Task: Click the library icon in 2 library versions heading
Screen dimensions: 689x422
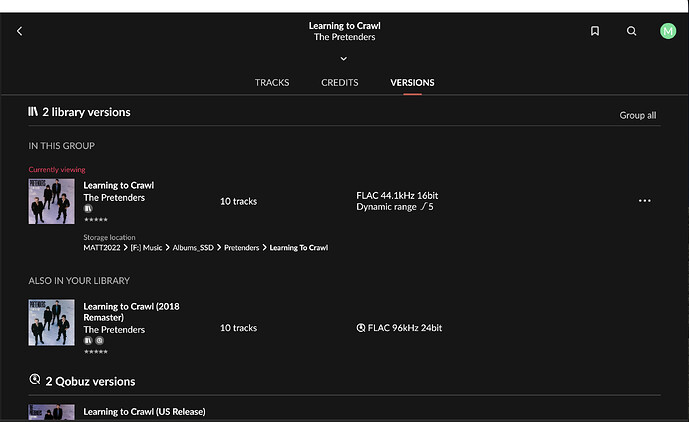Action: (33, 112)
